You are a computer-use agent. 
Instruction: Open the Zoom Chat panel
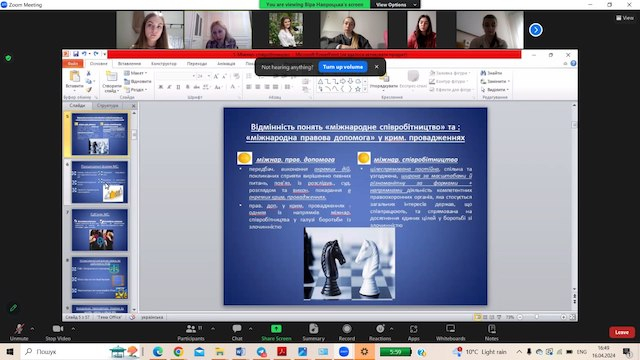click(237, 332)
